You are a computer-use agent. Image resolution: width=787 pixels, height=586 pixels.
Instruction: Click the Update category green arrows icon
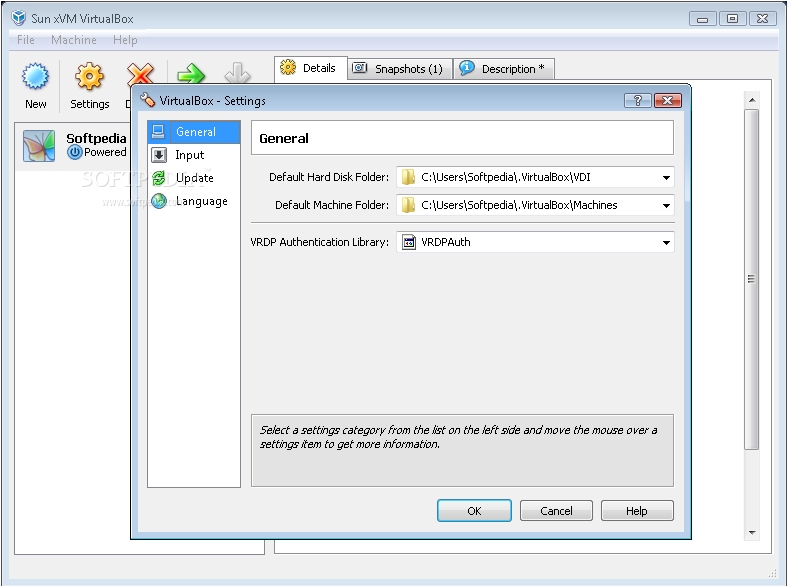coord(159,178)
